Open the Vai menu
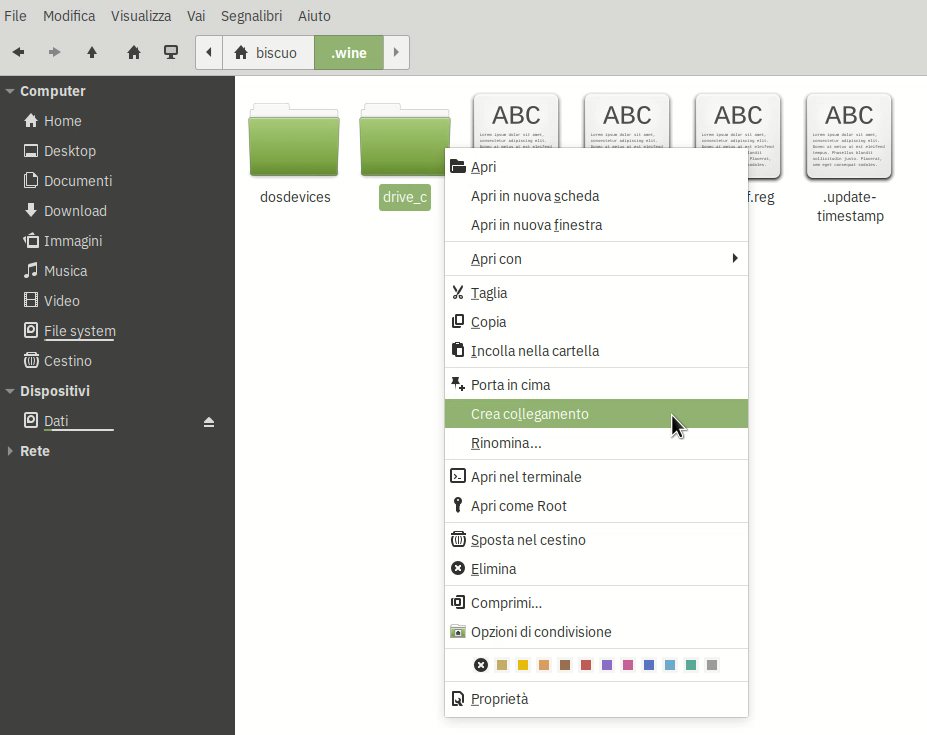 pos(196,16)
